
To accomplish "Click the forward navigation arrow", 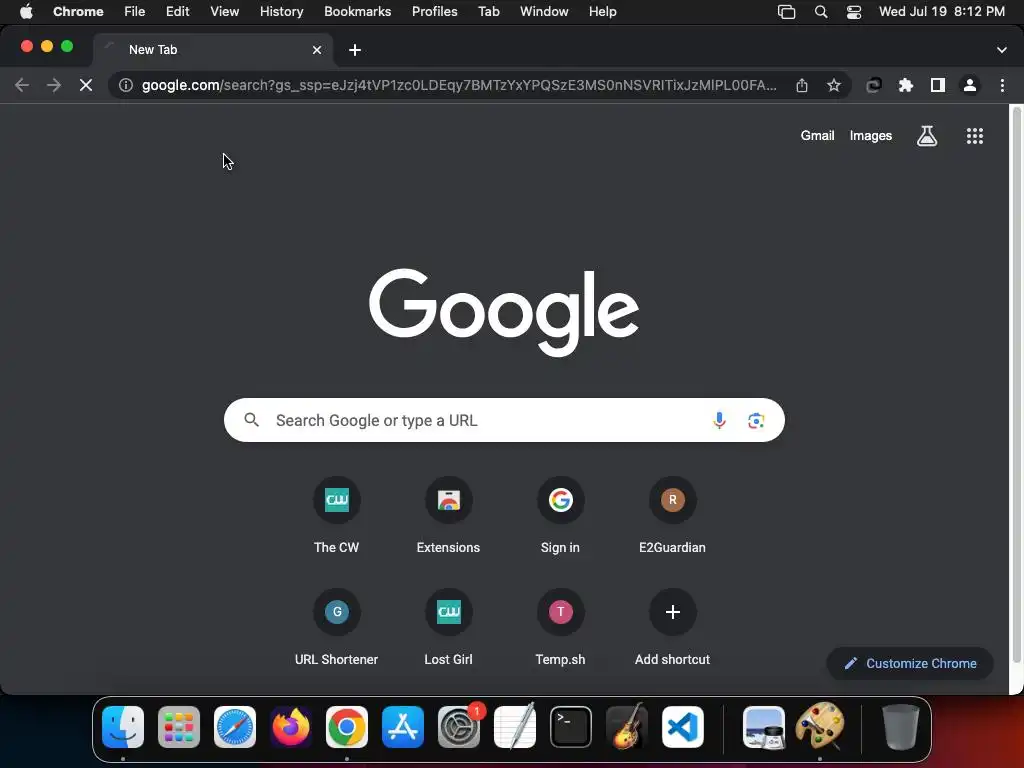I will (x=54, y=85).
